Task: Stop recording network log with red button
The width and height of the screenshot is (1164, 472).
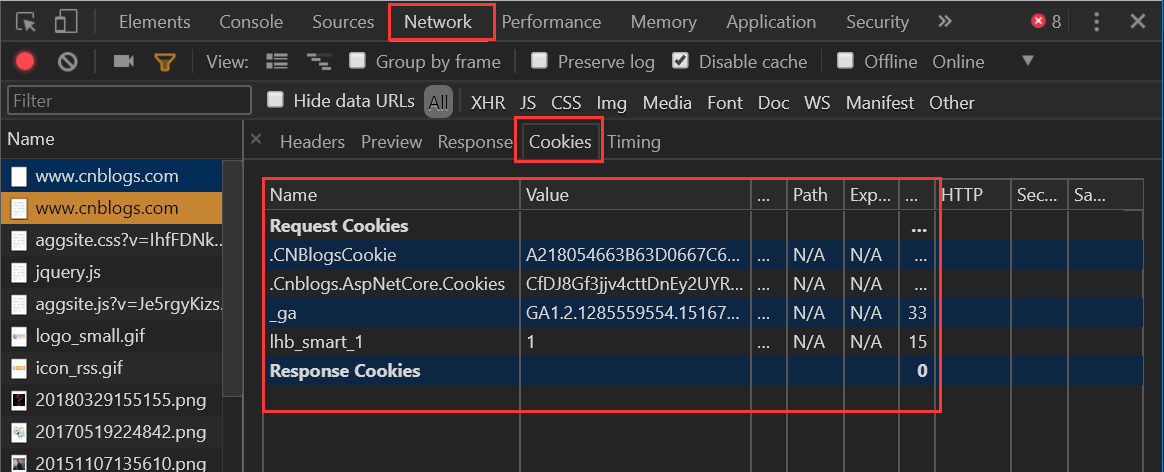Action: (25, 62)
